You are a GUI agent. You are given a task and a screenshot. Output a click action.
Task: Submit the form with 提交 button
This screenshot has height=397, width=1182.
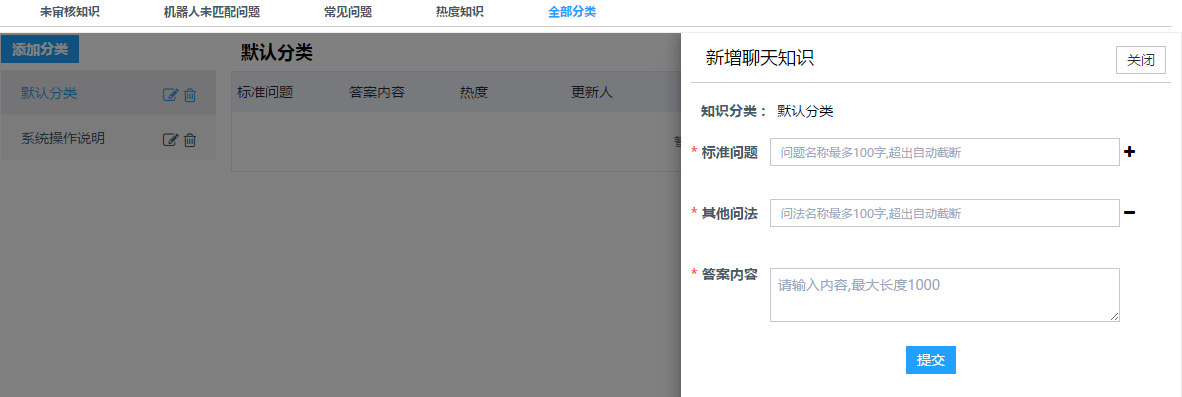[x=931, y=360]
